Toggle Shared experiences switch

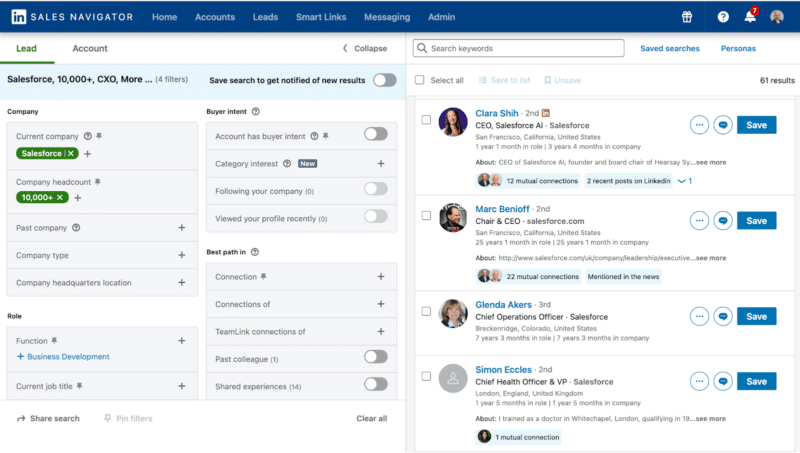pos(376,384)
